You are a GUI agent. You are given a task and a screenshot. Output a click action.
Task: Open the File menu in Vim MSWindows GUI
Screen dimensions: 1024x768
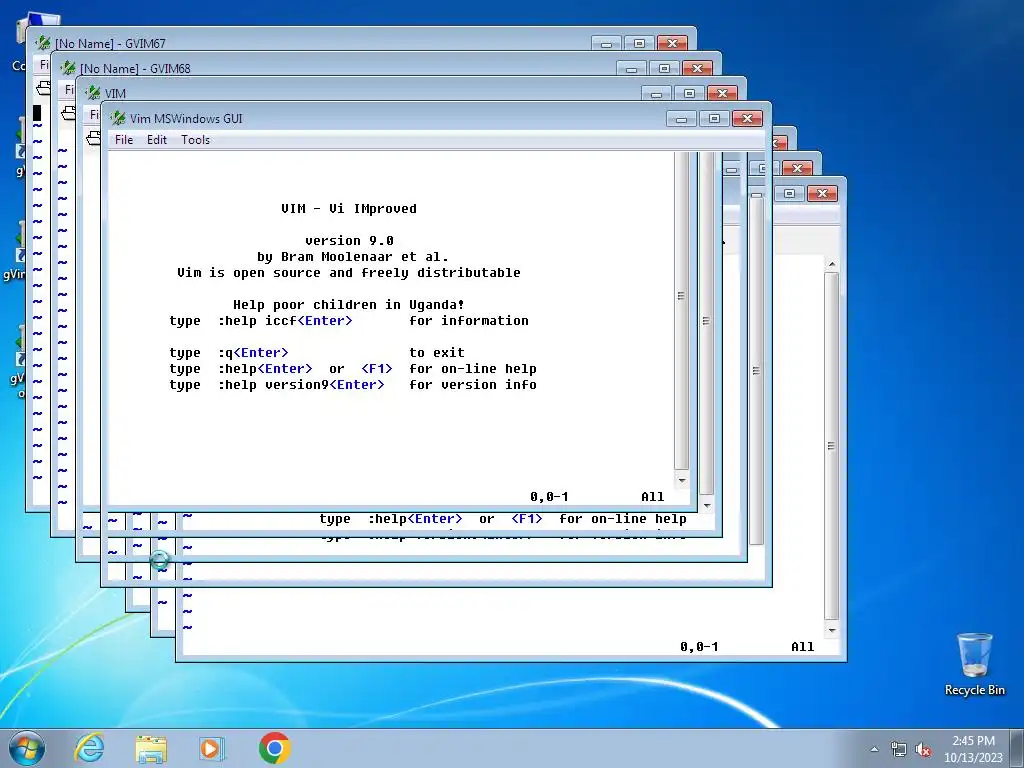pyautogui.click(x=123, y=140)
